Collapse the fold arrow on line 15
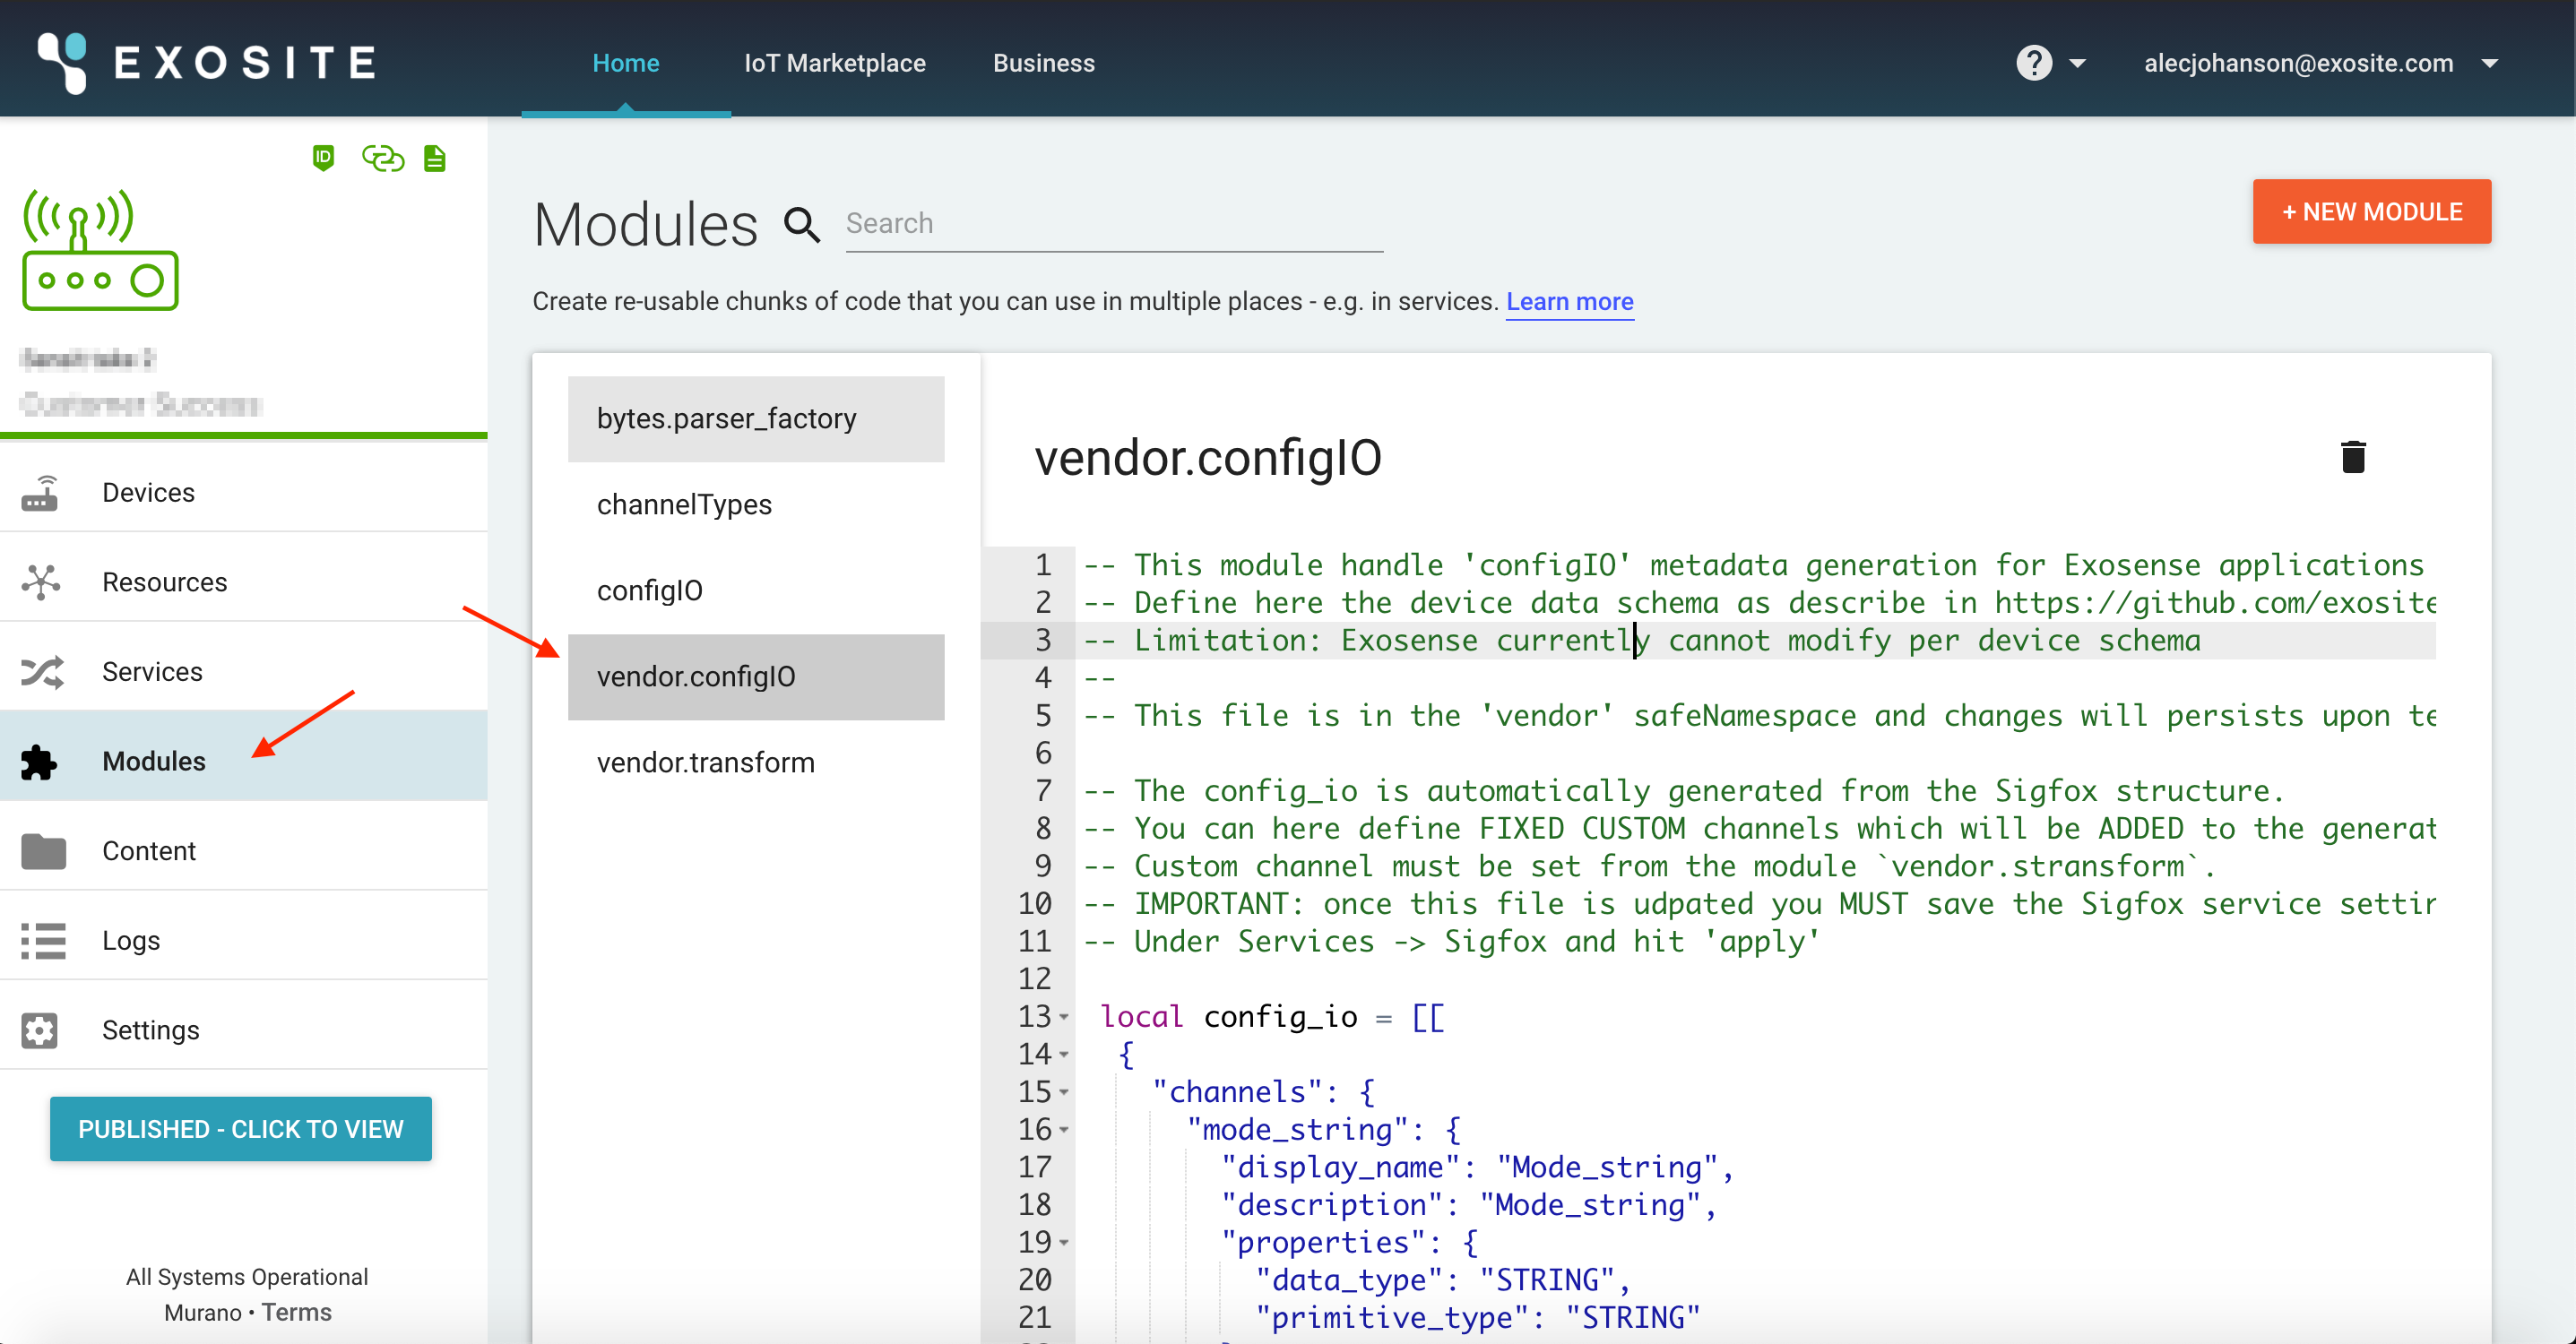 click(1064, 1093)
